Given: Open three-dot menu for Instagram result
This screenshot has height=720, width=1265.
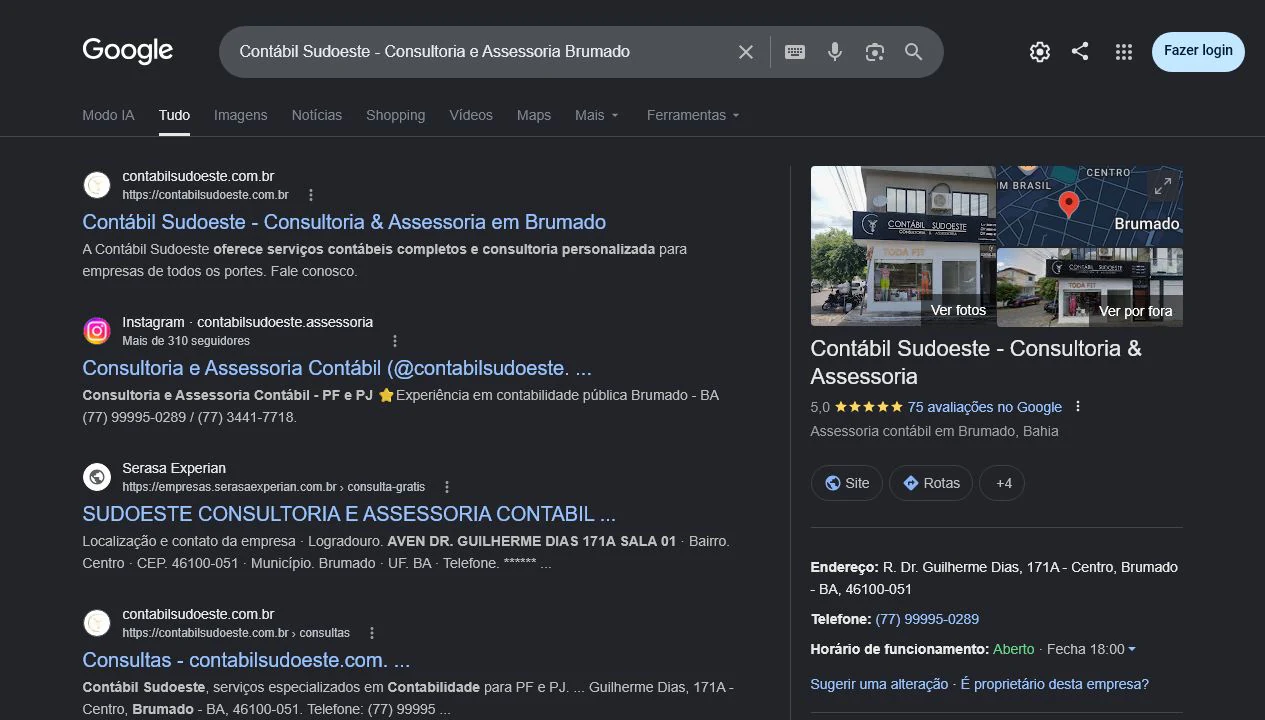Looking at the screenshot, I should [x=395, y=341].
